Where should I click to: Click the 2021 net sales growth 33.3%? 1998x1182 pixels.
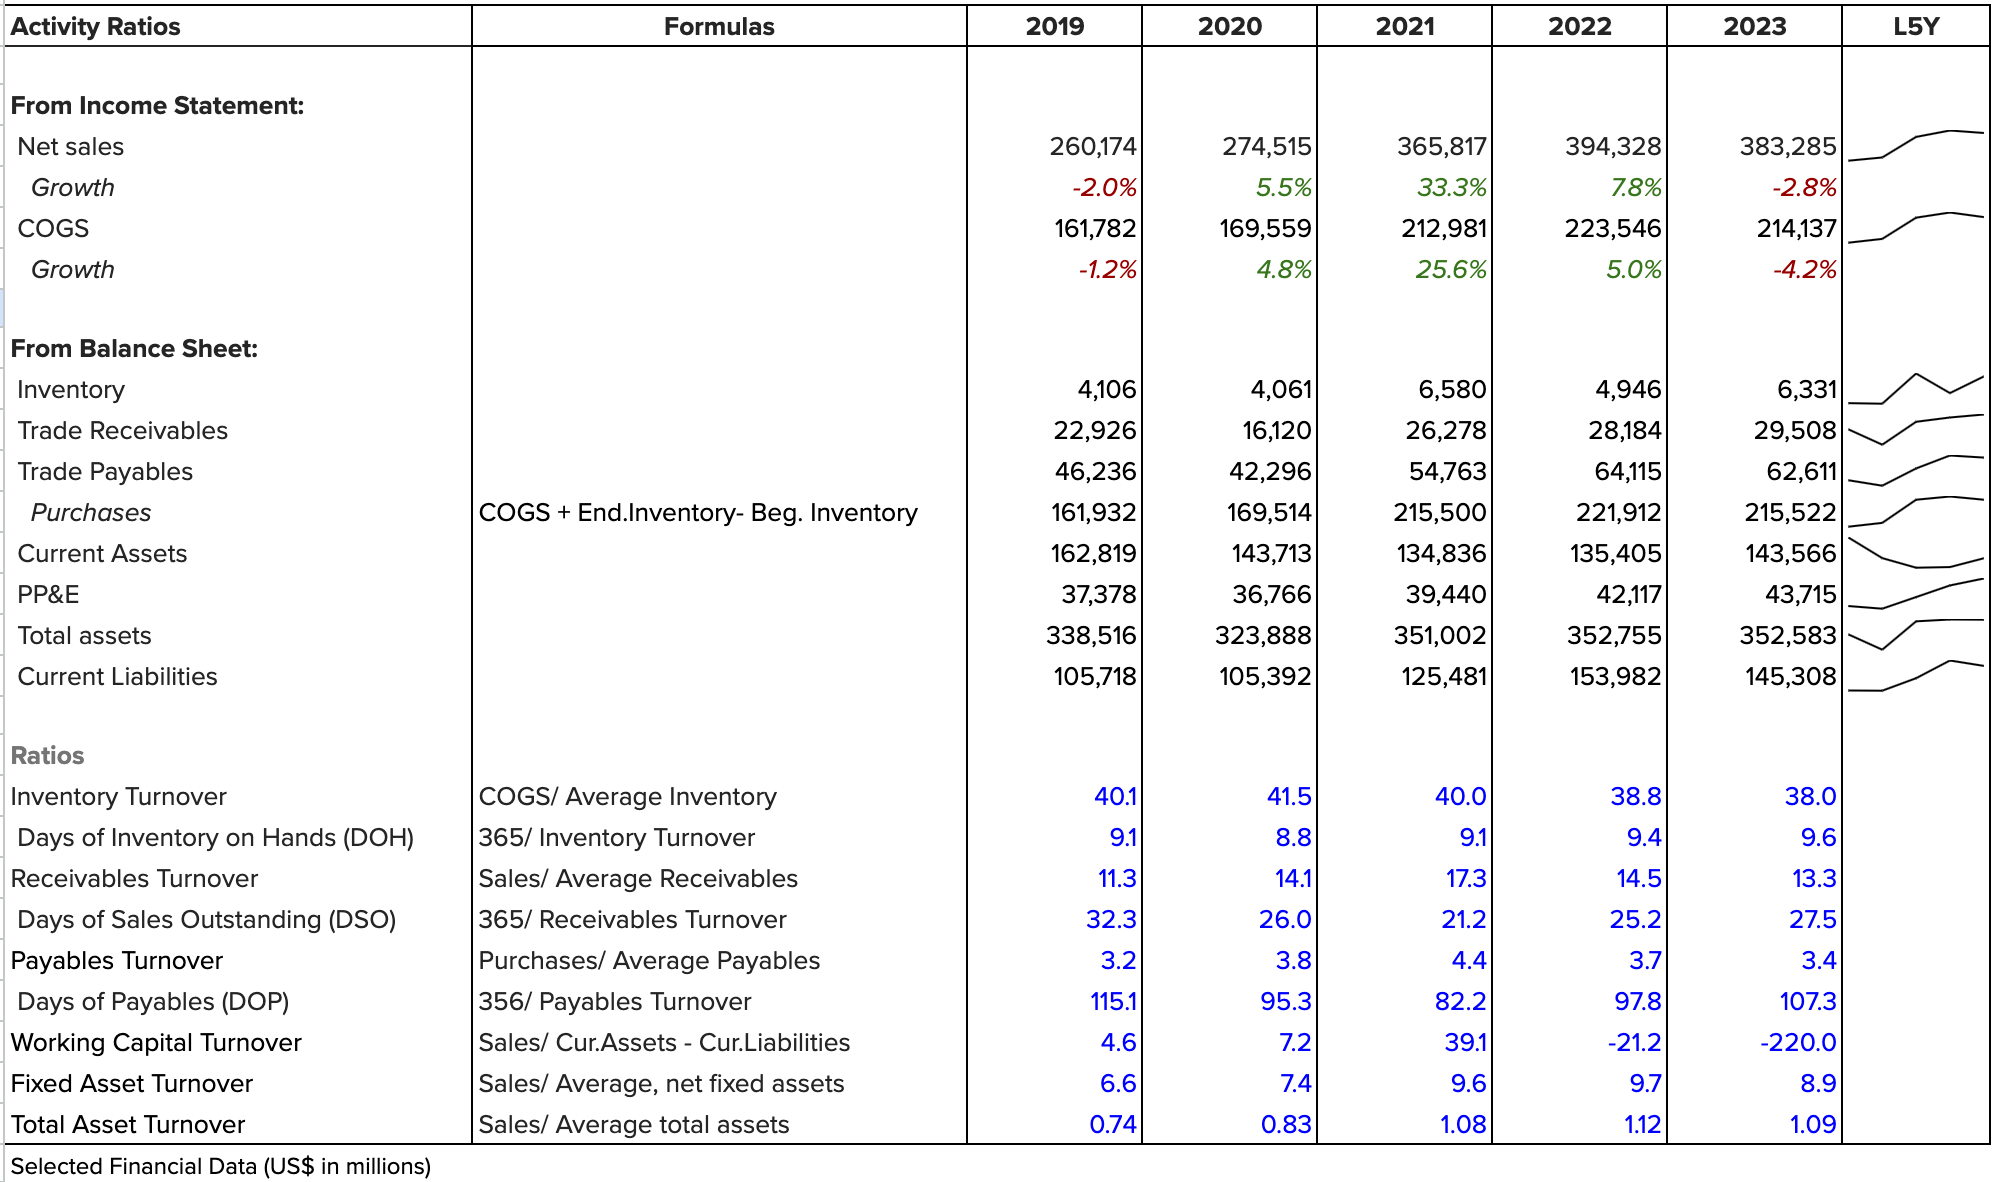1451,188
